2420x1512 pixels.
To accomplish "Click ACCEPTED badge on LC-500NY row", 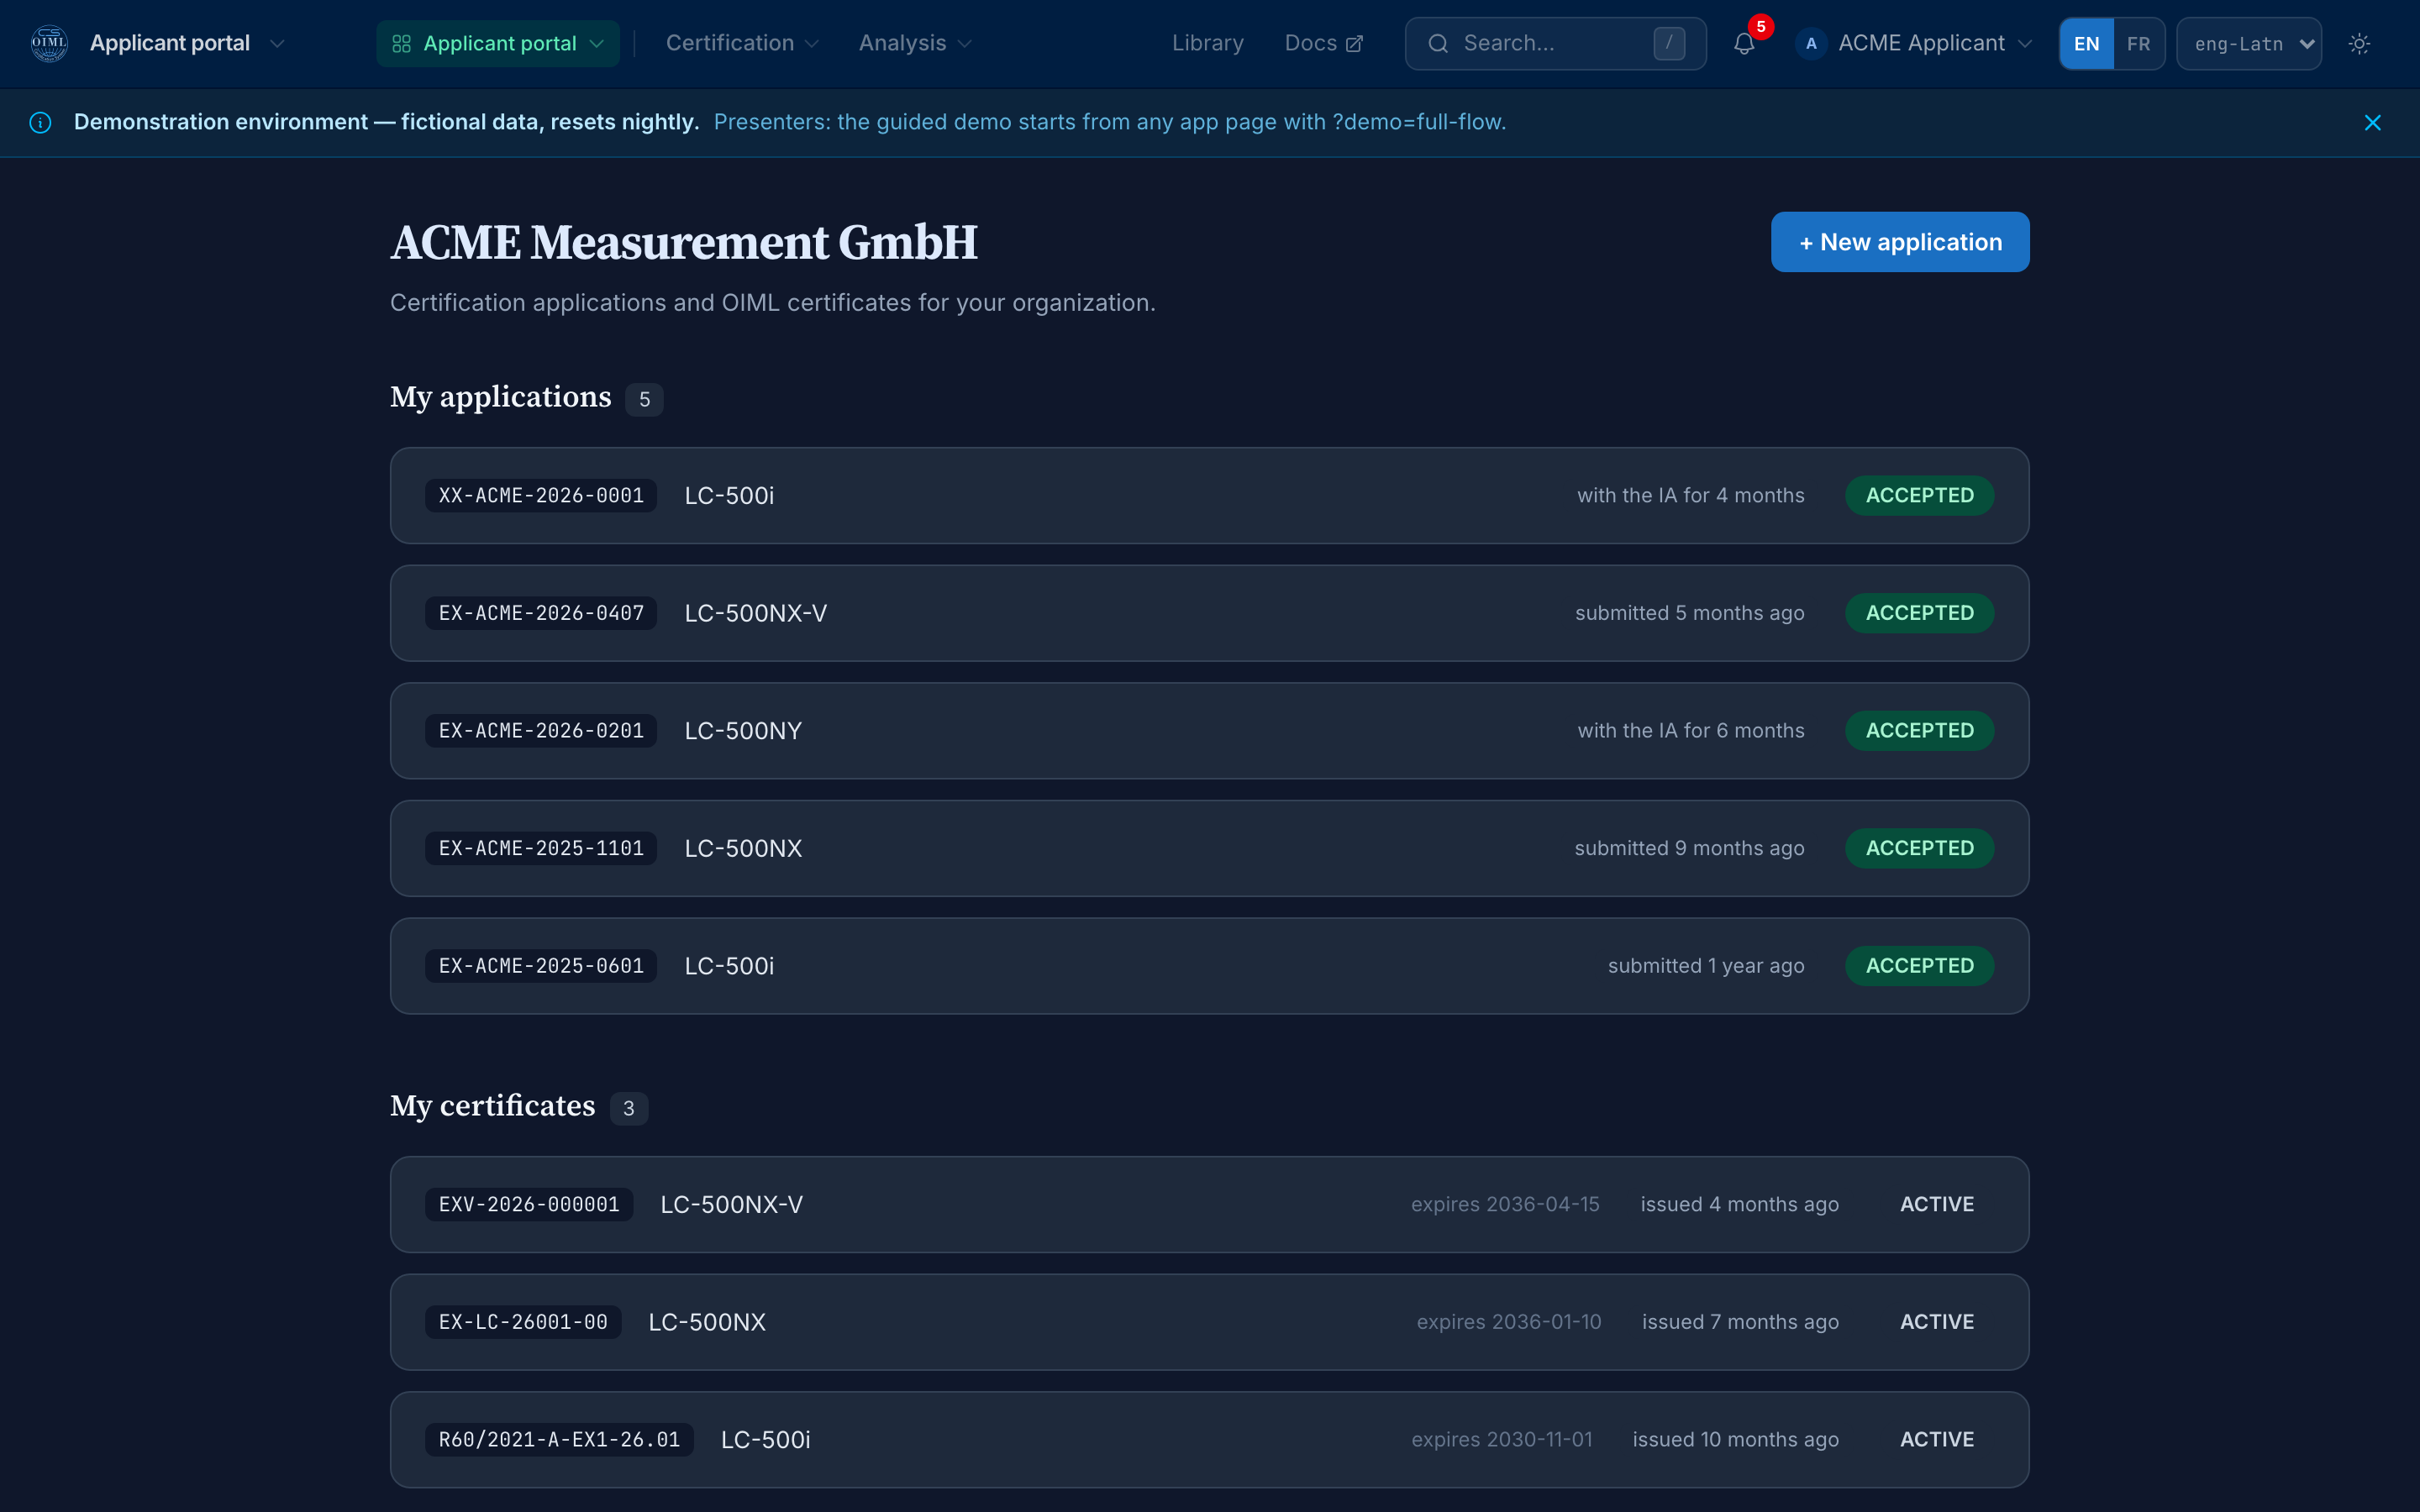I will pos(1919,731).
